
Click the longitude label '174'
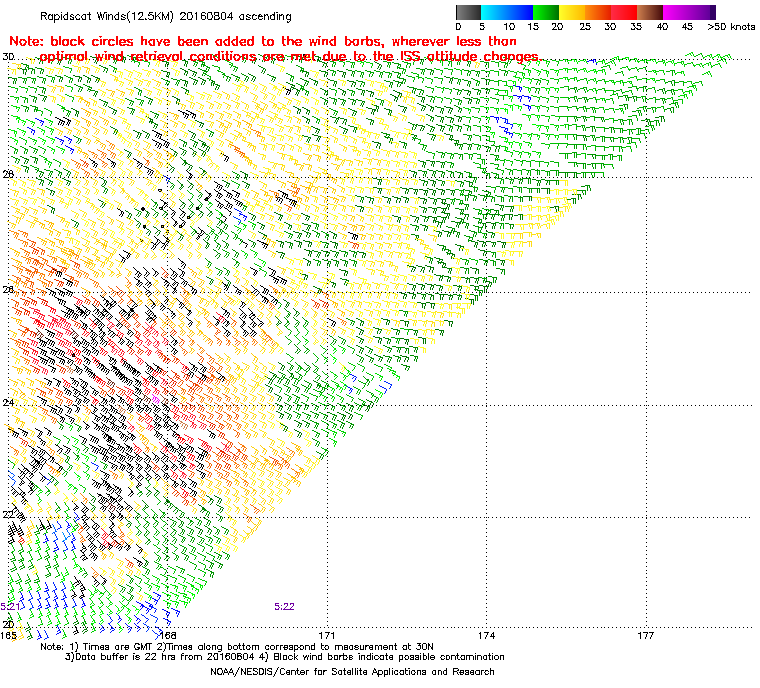click(487, 635)
